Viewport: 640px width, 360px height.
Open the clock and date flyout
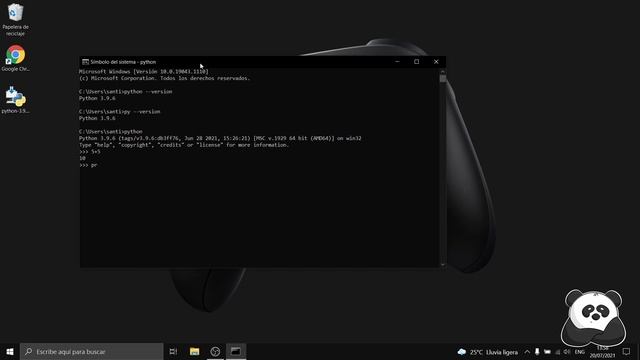(602, 352)
